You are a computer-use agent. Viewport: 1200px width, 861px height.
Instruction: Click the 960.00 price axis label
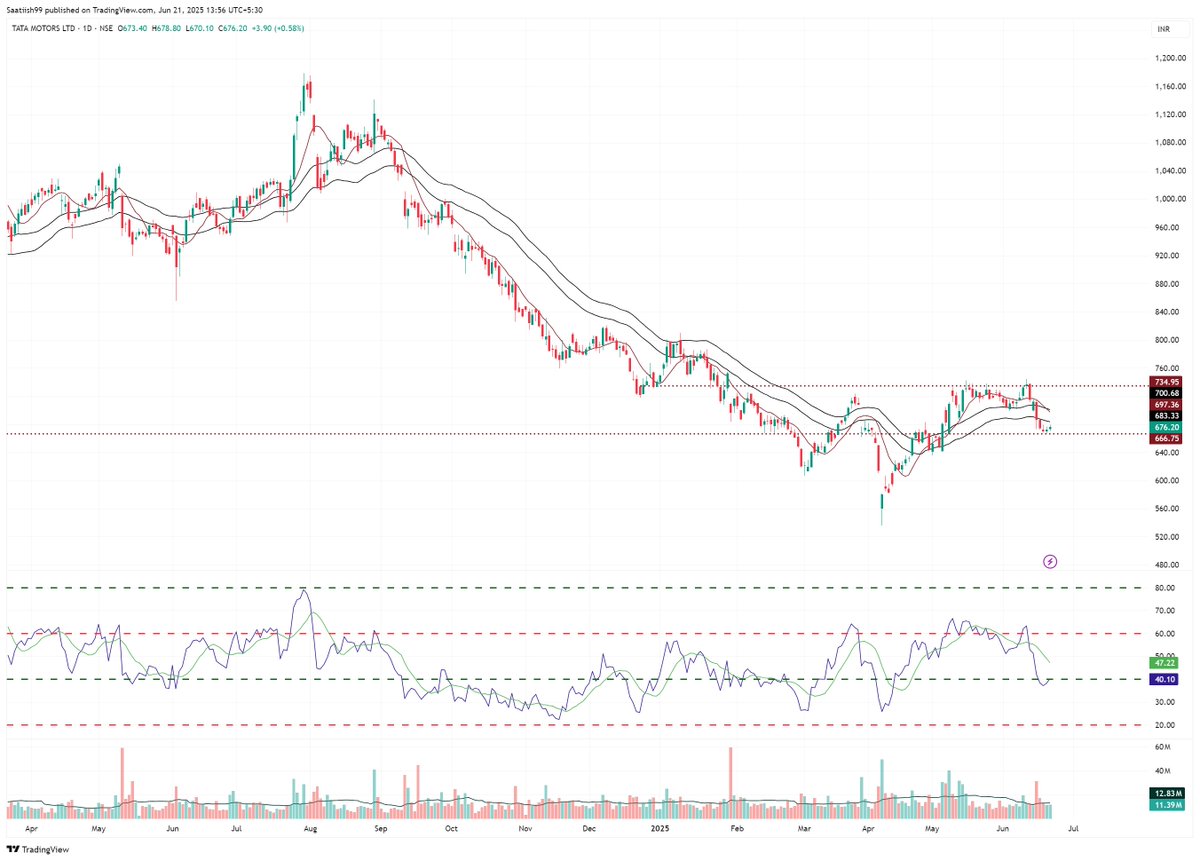[1166, 227]
